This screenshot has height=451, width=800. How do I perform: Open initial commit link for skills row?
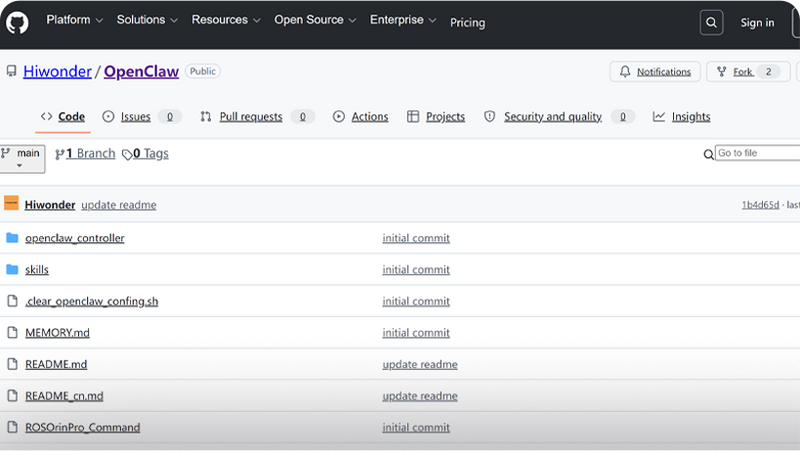pyautogui.click(x=416, y=269)
